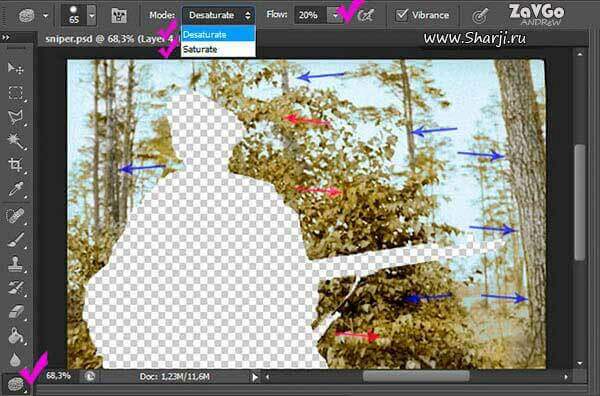Click the Flow 20% input field
Image resolution: width=600 pixels, height=396 pixels.
click(310, 15)
